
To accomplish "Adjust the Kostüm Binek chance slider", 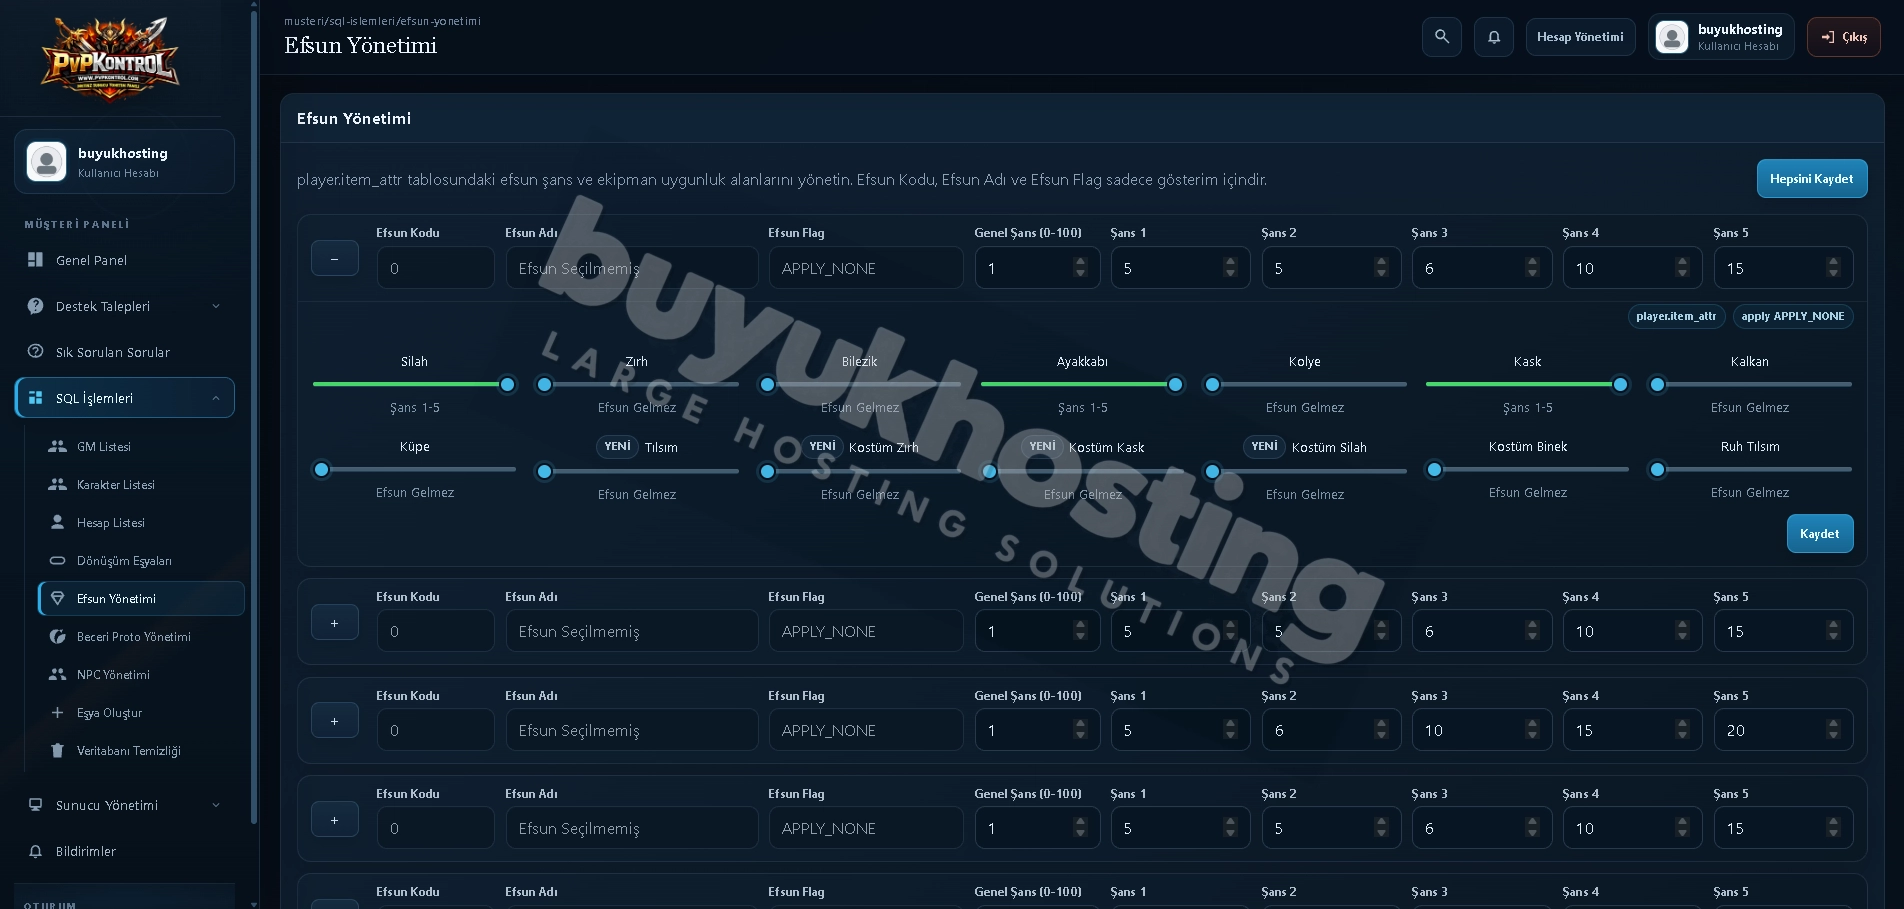I will [x=1527, y=469].
